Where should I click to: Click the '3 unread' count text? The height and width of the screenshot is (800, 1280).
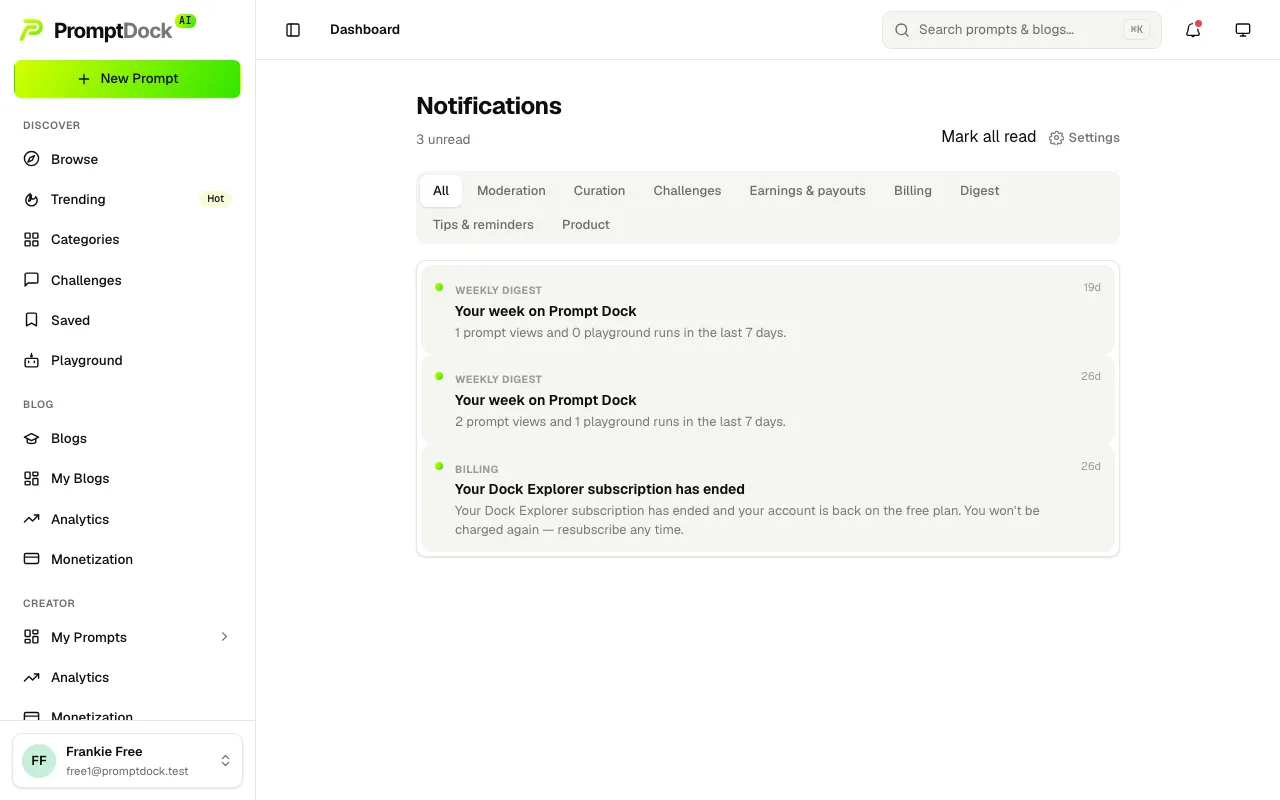tap(443, 140)
